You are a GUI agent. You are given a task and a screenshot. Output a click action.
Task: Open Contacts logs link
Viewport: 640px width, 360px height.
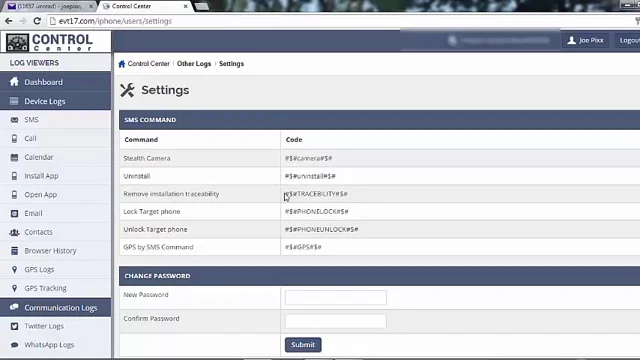[x=38, y=232]
